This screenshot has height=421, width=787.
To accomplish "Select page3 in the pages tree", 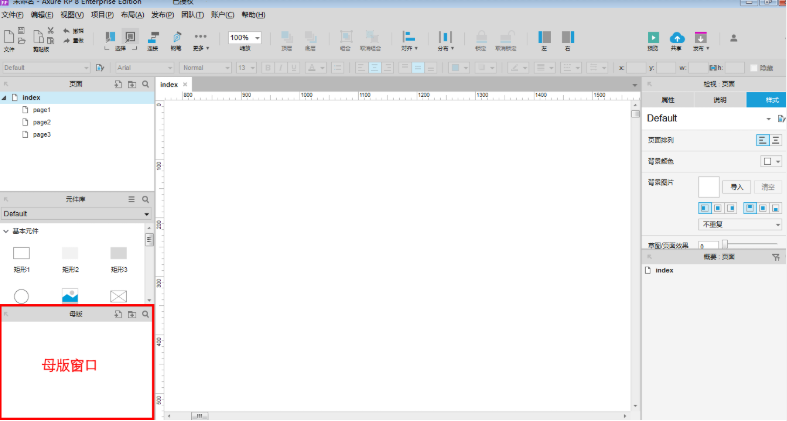I will click(x=42, y=134).
